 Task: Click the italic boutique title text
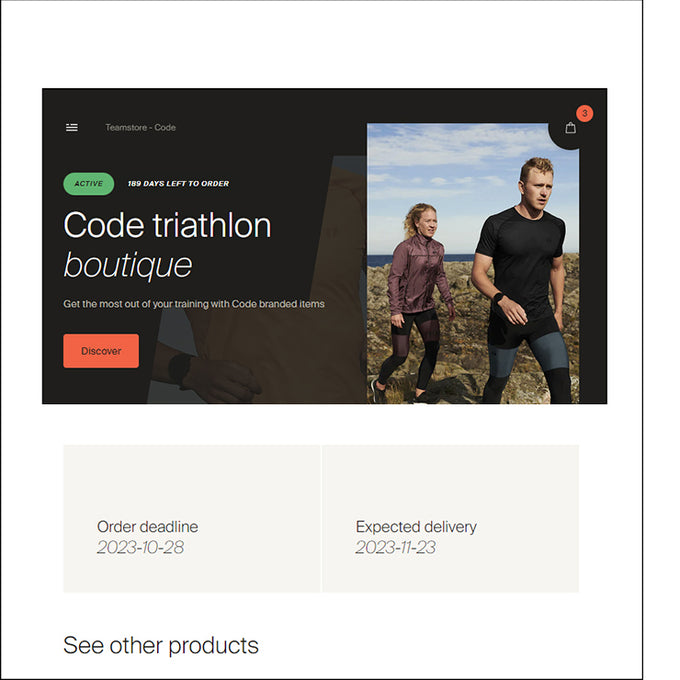pos(128,265)
